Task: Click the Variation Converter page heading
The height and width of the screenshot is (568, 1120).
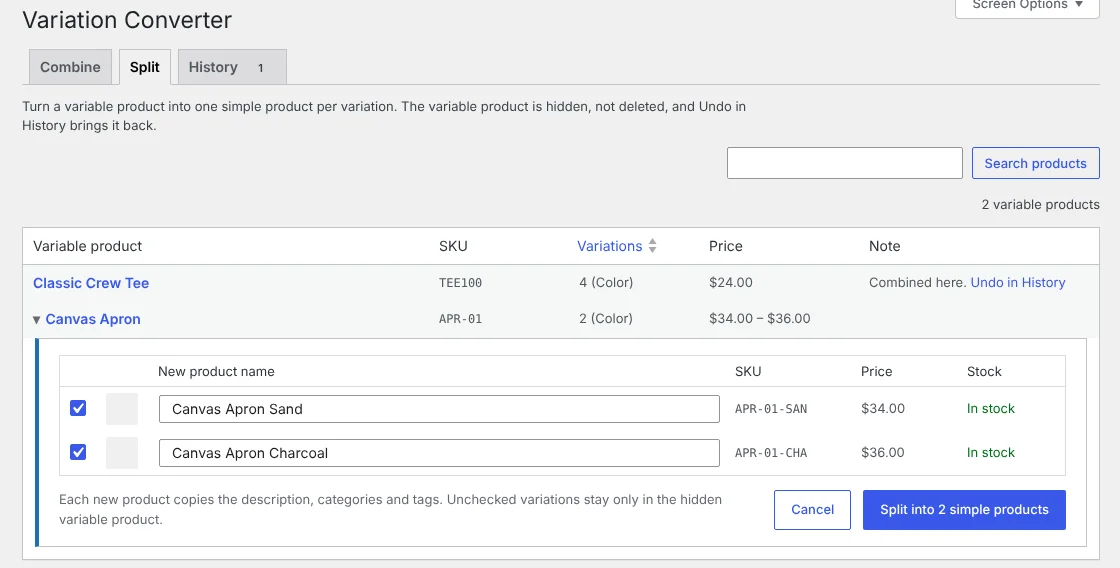Action: [127, 20]
